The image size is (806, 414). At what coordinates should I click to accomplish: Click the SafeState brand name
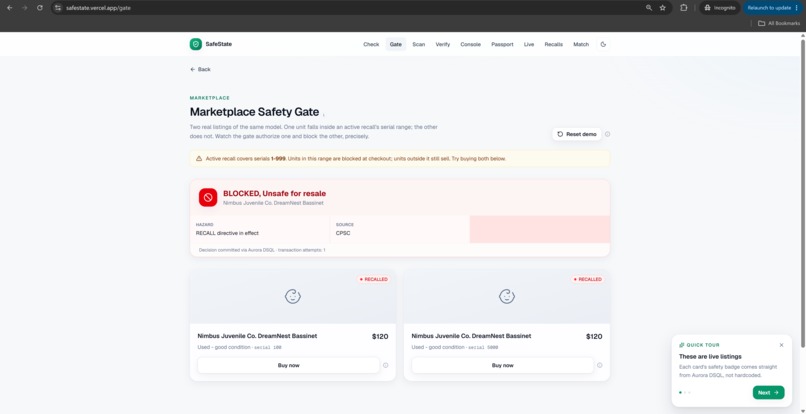pyautogui.click(x=218, y=44)
